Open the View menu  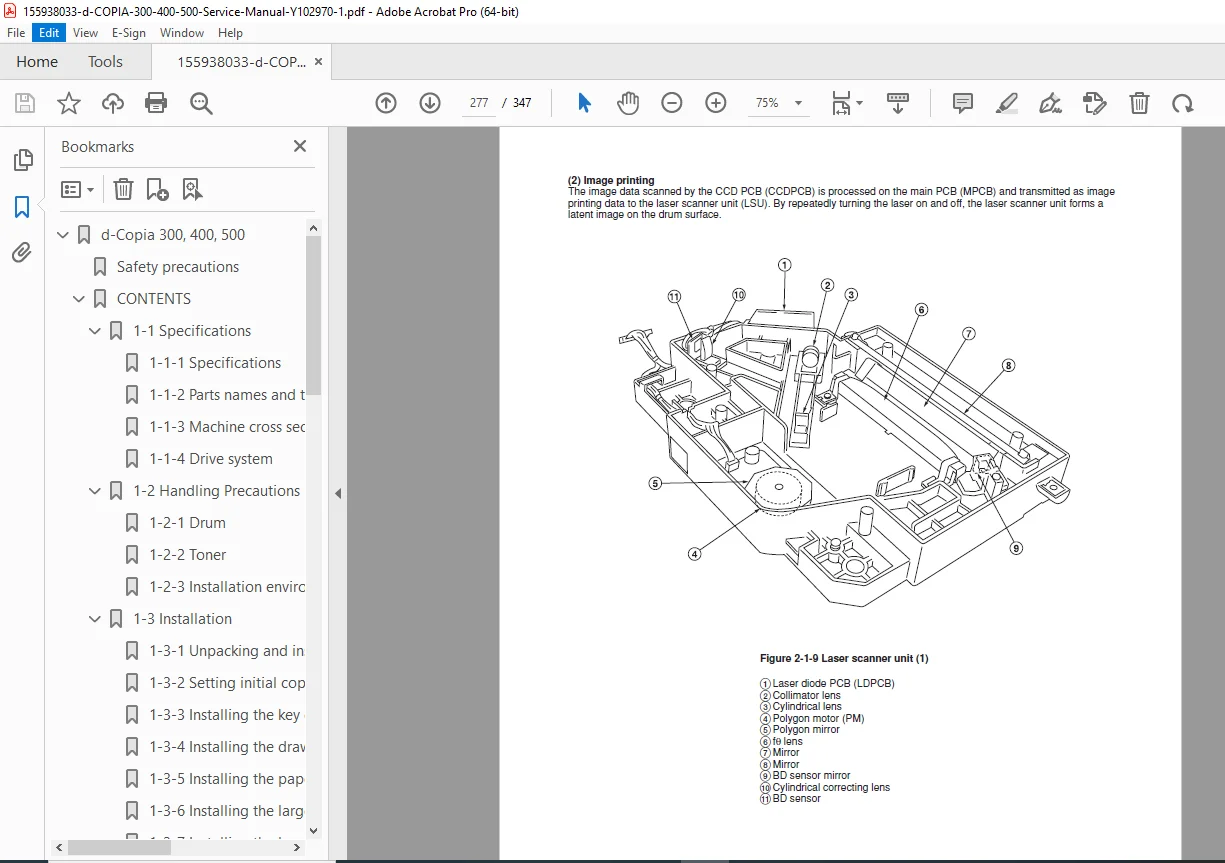tap(85, 33)
